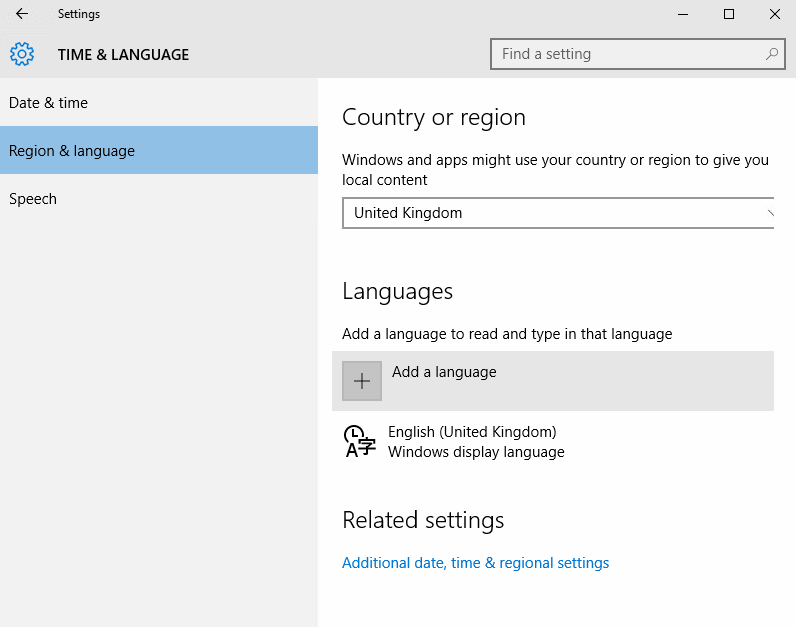Click the English language pack icon
The height and width of the screenshot is (627, 796).
359,442
